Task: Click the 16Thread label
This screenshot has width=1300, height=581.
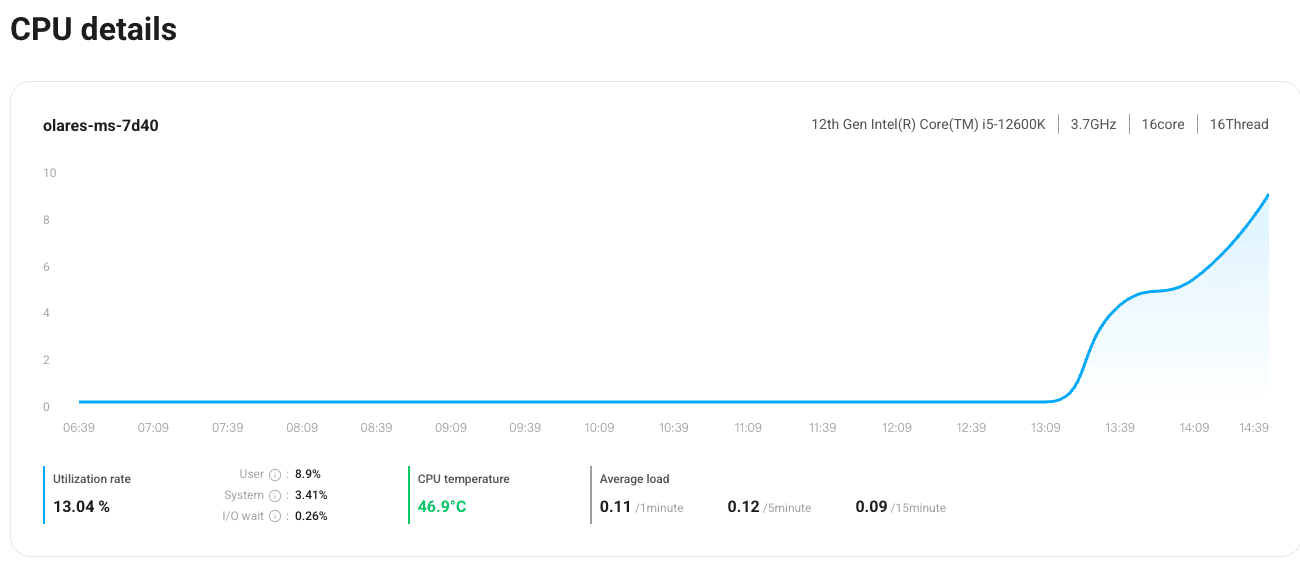Action: point(1239,125)
